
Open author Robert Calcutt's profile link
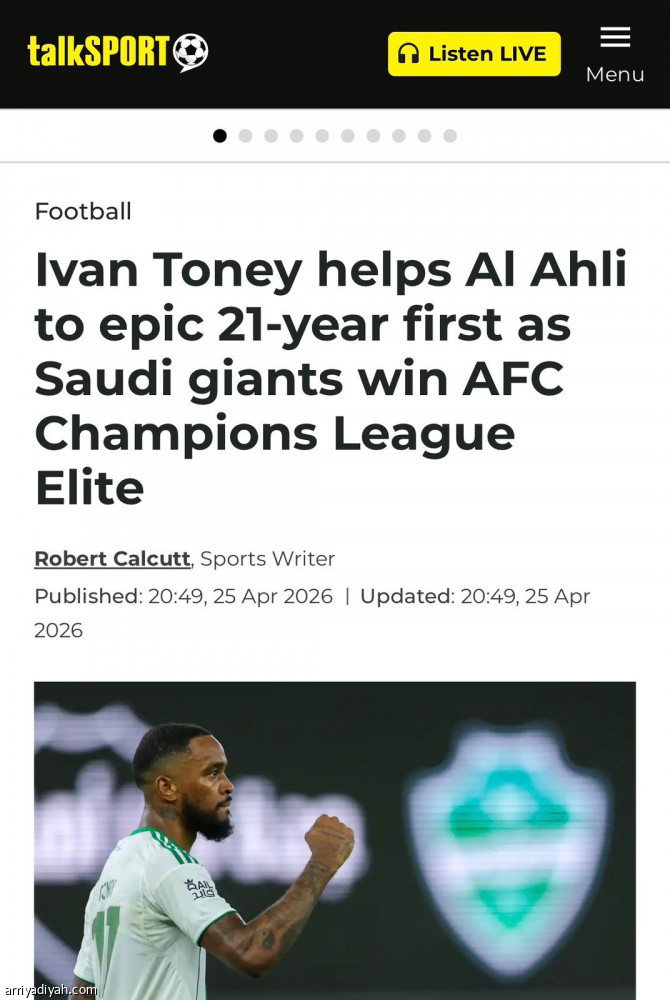click(112, 559)
